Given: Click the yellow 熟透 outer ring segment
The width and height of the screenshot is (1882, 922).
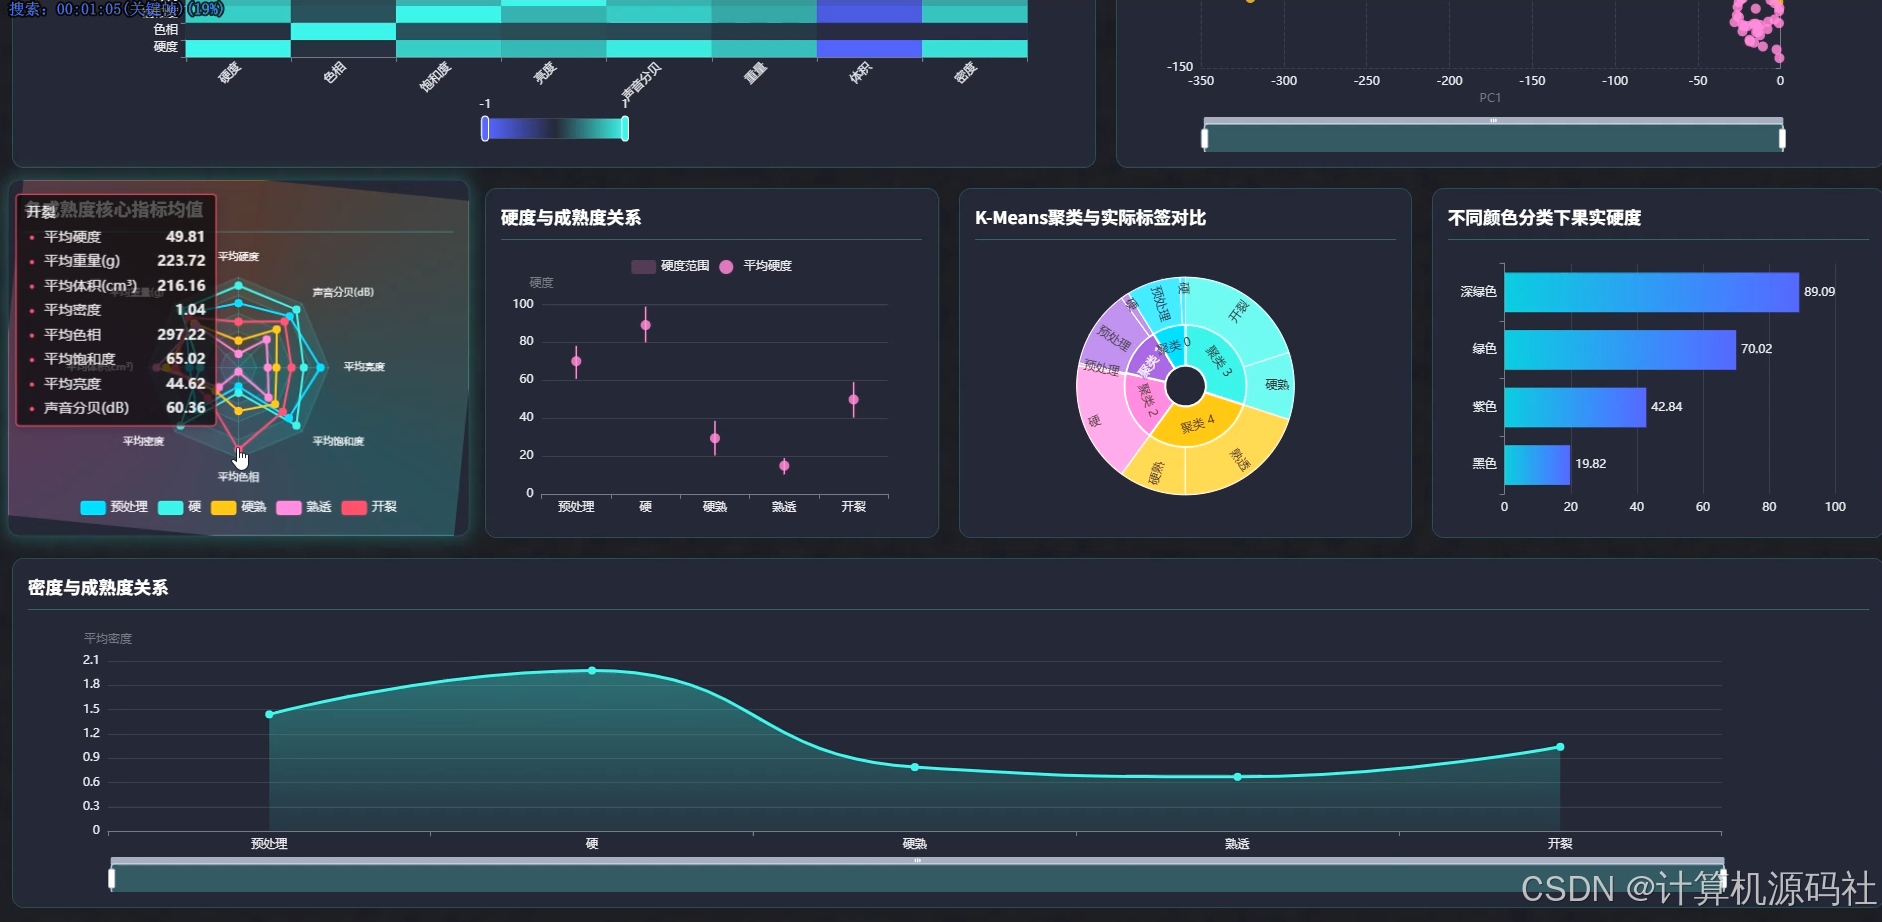Looking at the screenshot, I should click(1237, 460).
